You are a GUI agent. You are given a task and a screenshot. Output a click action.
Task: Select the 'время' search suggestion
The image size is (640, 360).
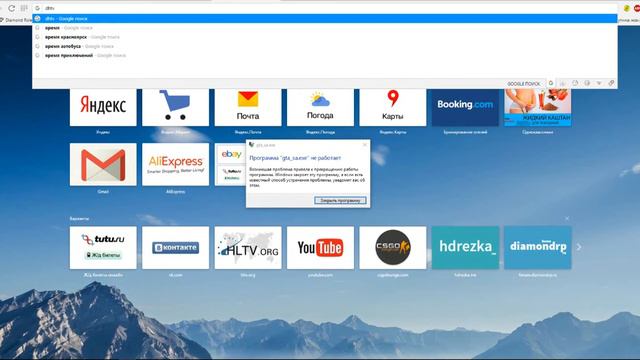pyautogui.click(x=325, y=28)
